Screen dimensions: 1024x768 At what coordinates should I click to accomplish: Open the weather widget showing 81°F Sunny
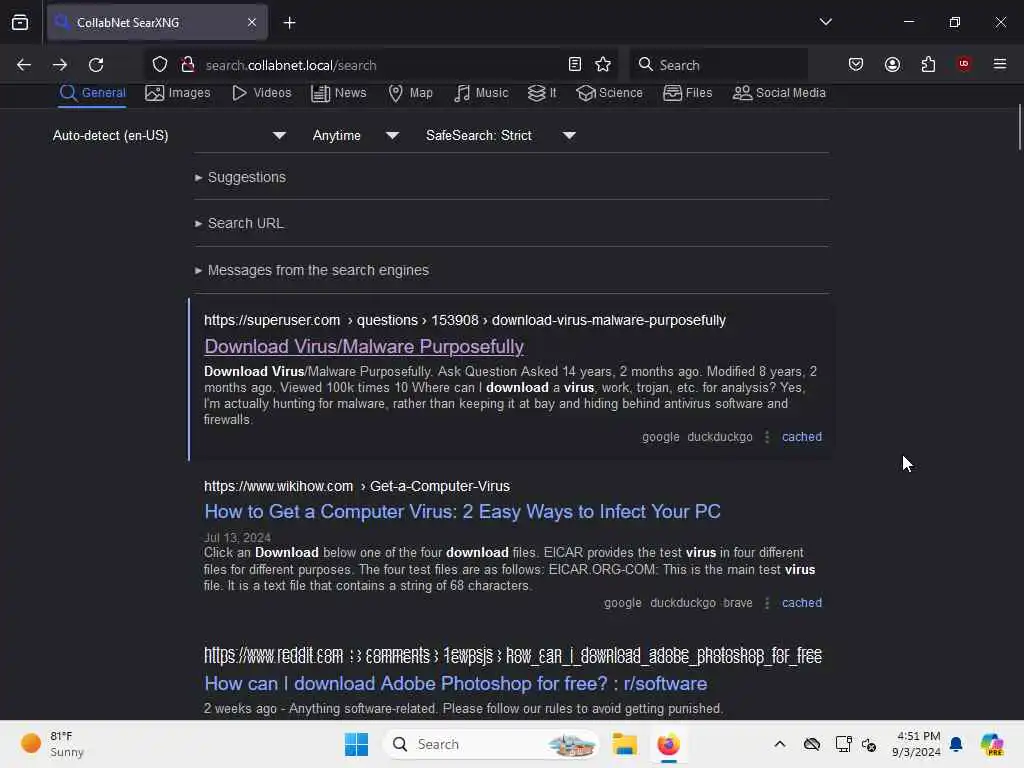pyautogui.click(x=52, y=744)
